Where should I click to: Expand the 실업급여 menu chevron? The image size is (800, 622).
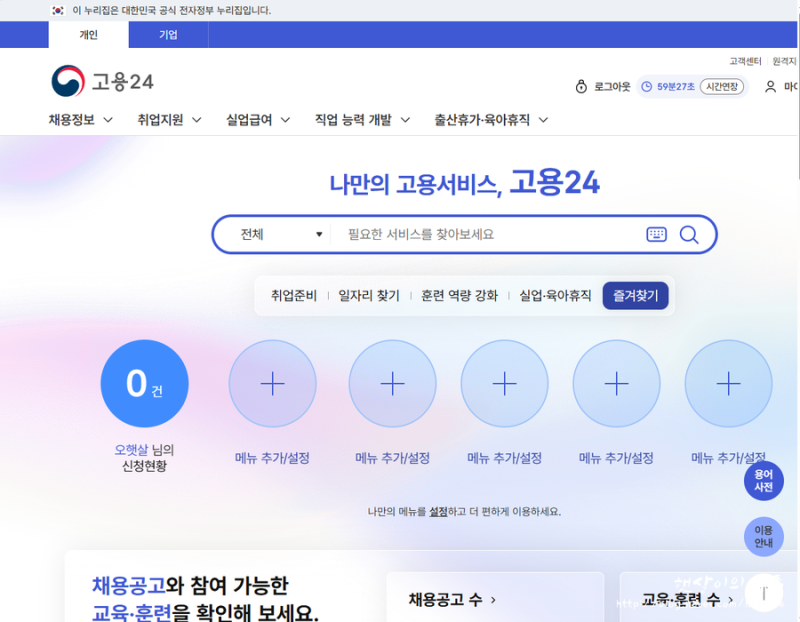pos(286,120)
